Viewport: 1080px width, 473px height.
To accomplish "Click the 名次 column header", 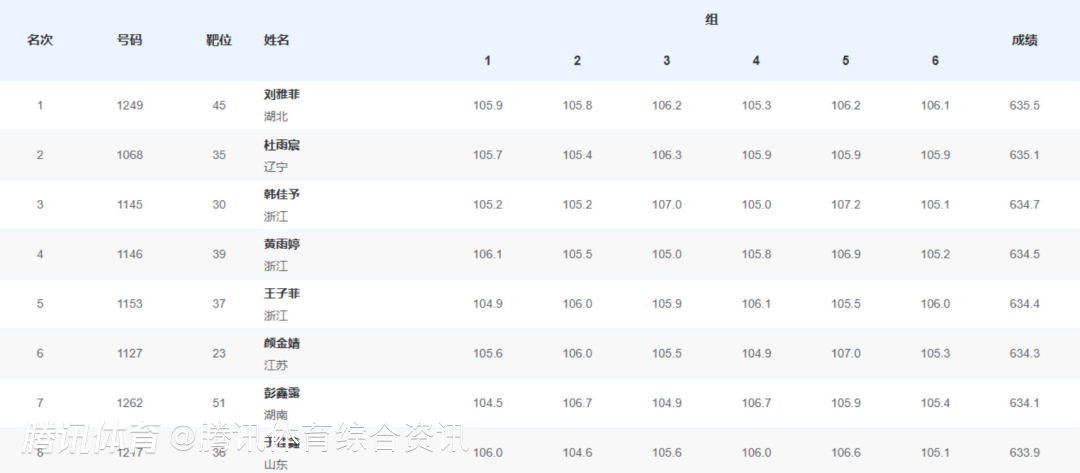I will 40,40.
